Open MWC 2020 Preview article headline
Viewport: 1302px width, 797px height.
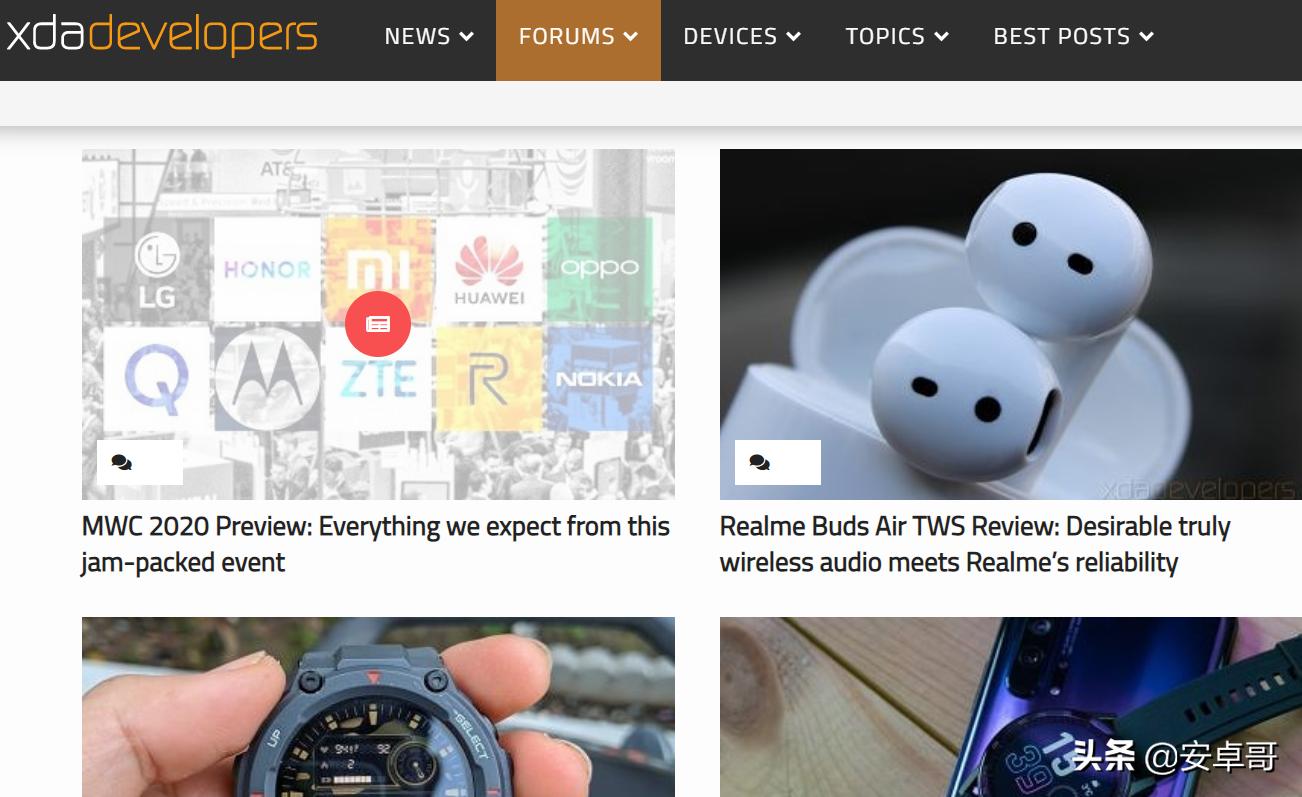click(376, 544)
